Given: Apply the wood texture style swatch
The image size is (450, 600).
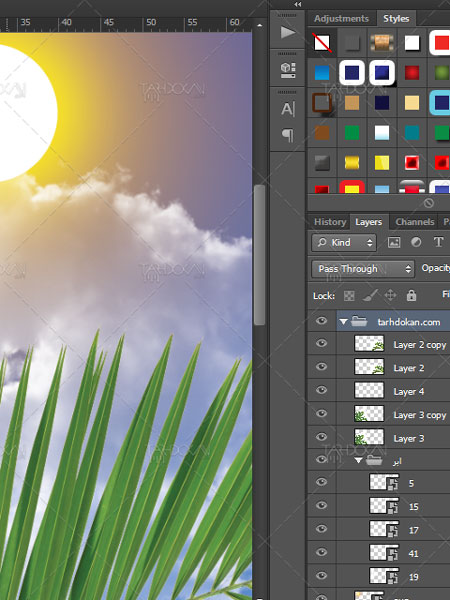Looking at the screenshot, I should (382, 42).
